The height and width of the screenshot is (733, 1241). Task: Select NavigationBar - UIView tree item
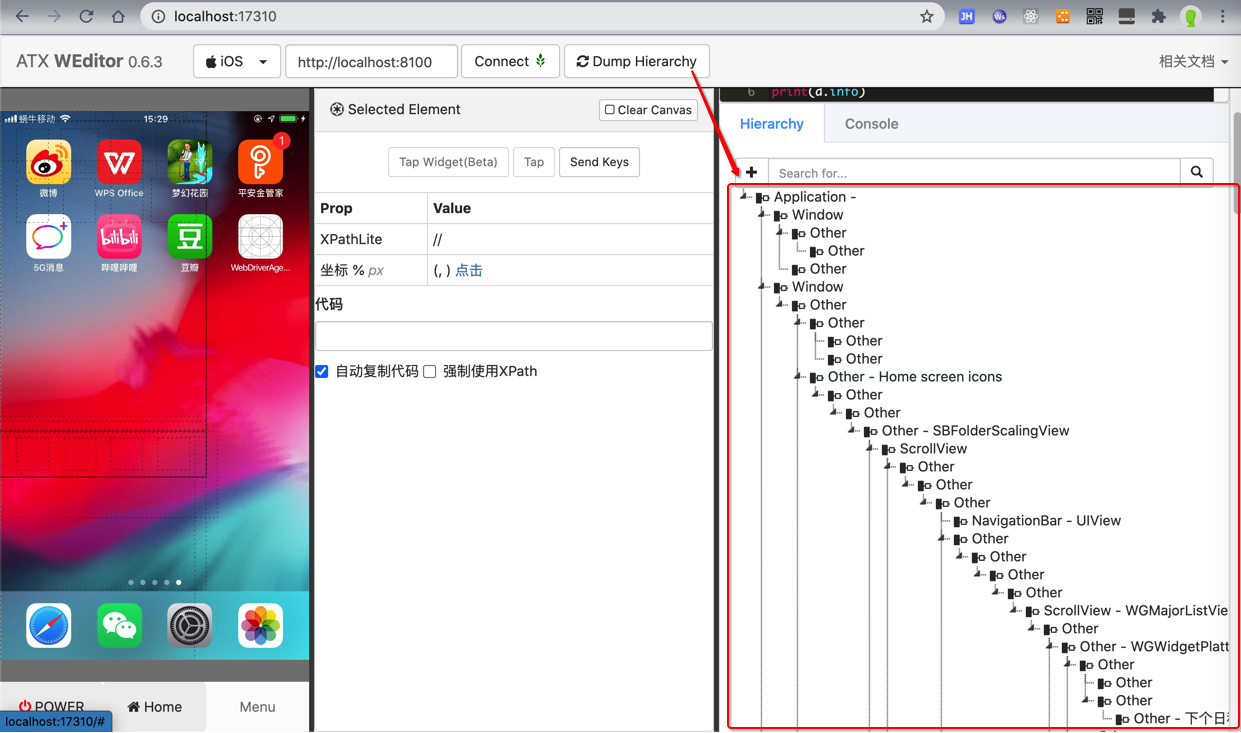tap(1046, 520)
